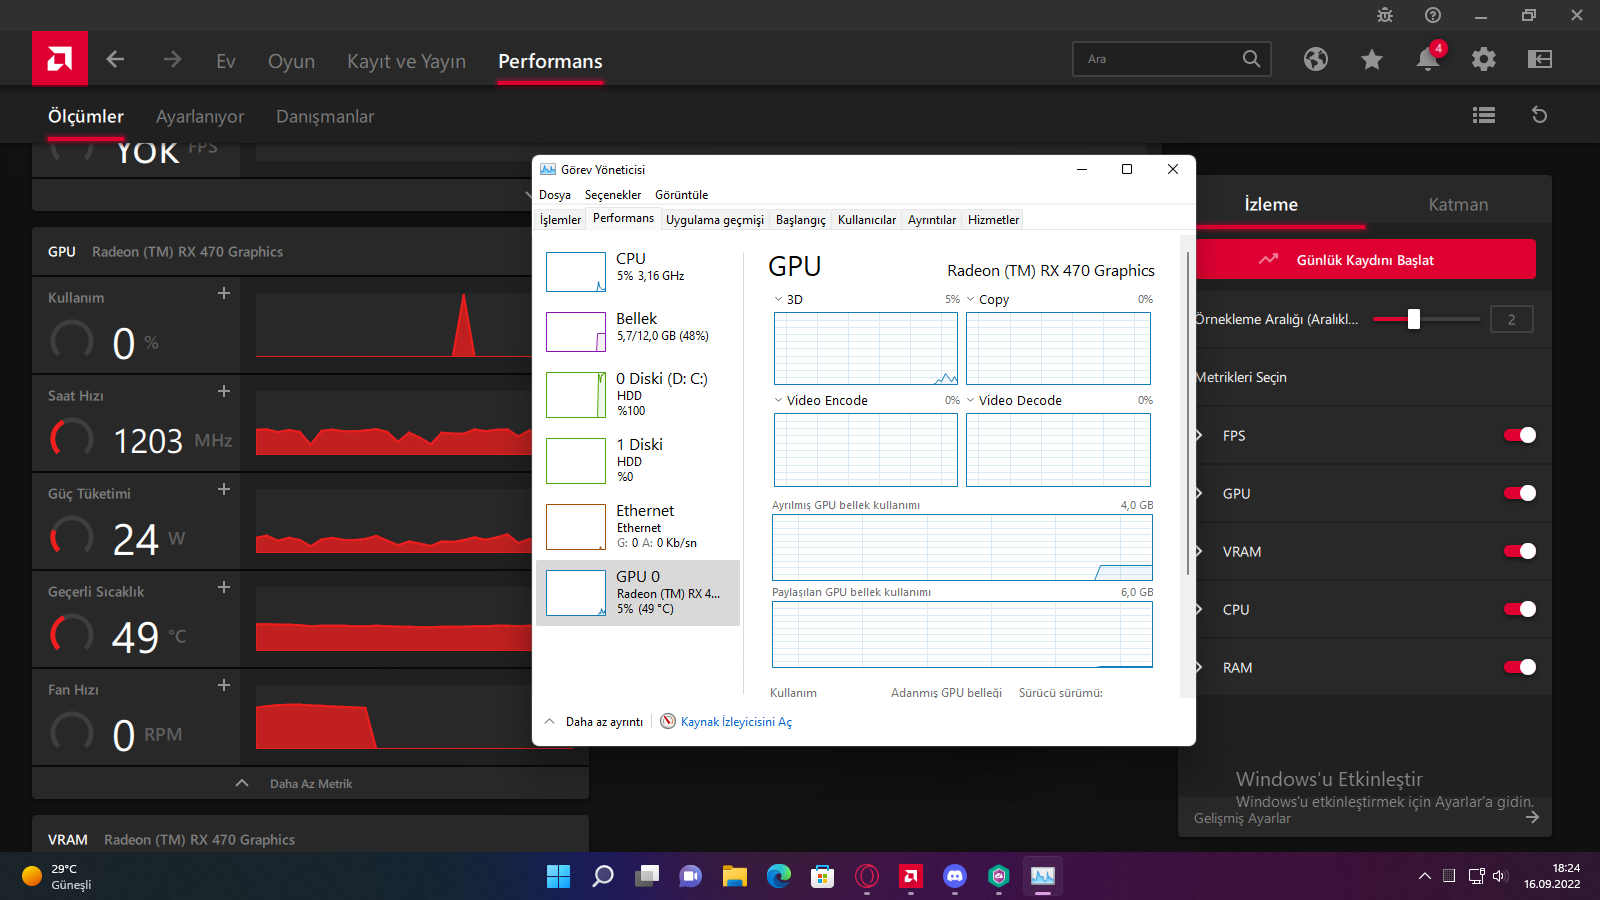Select CPU in Task Manager sidebar
The image size is (1600, 900).
(x=639, y=270)
